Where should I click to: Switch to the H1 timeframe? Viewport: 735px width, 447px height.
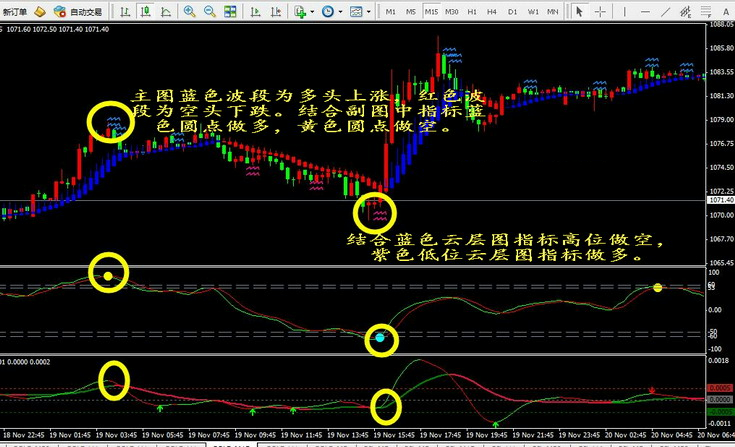472,12
